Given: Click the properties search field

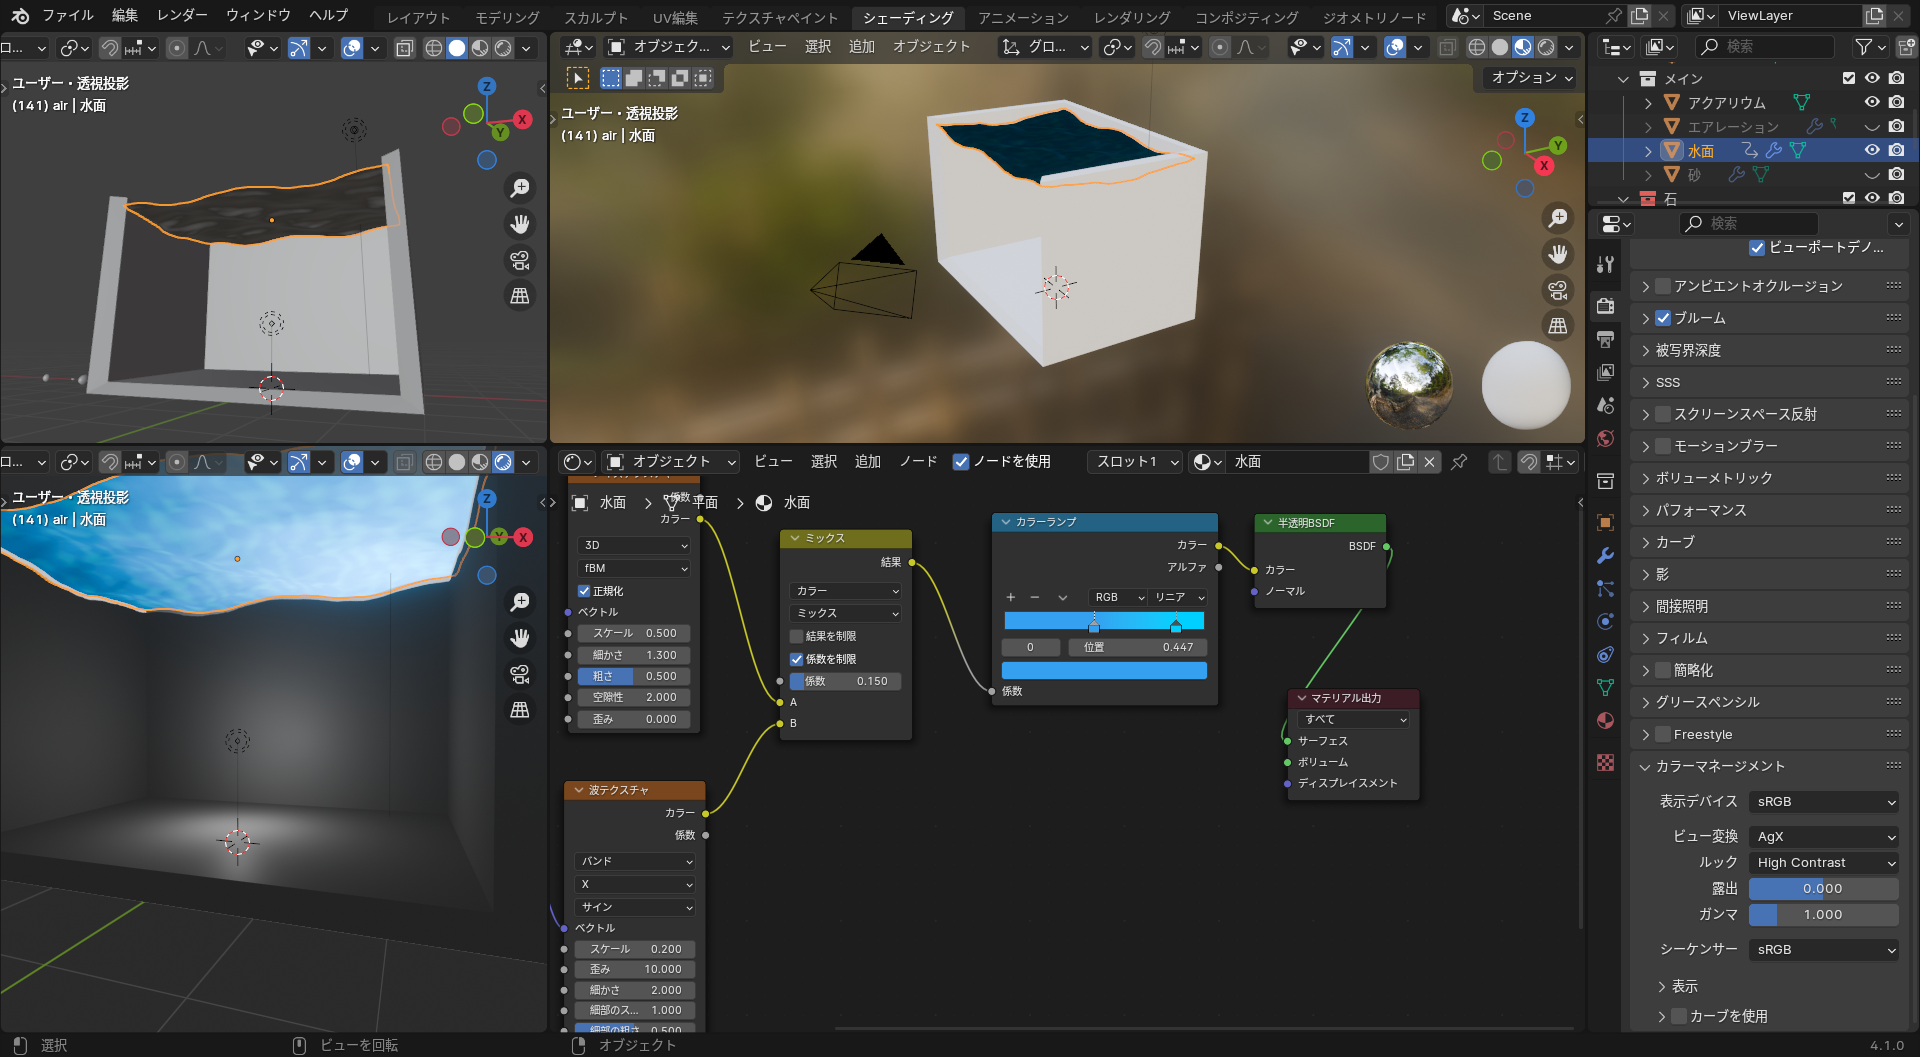Looking at the screenshot, I should coord(1750,224).
